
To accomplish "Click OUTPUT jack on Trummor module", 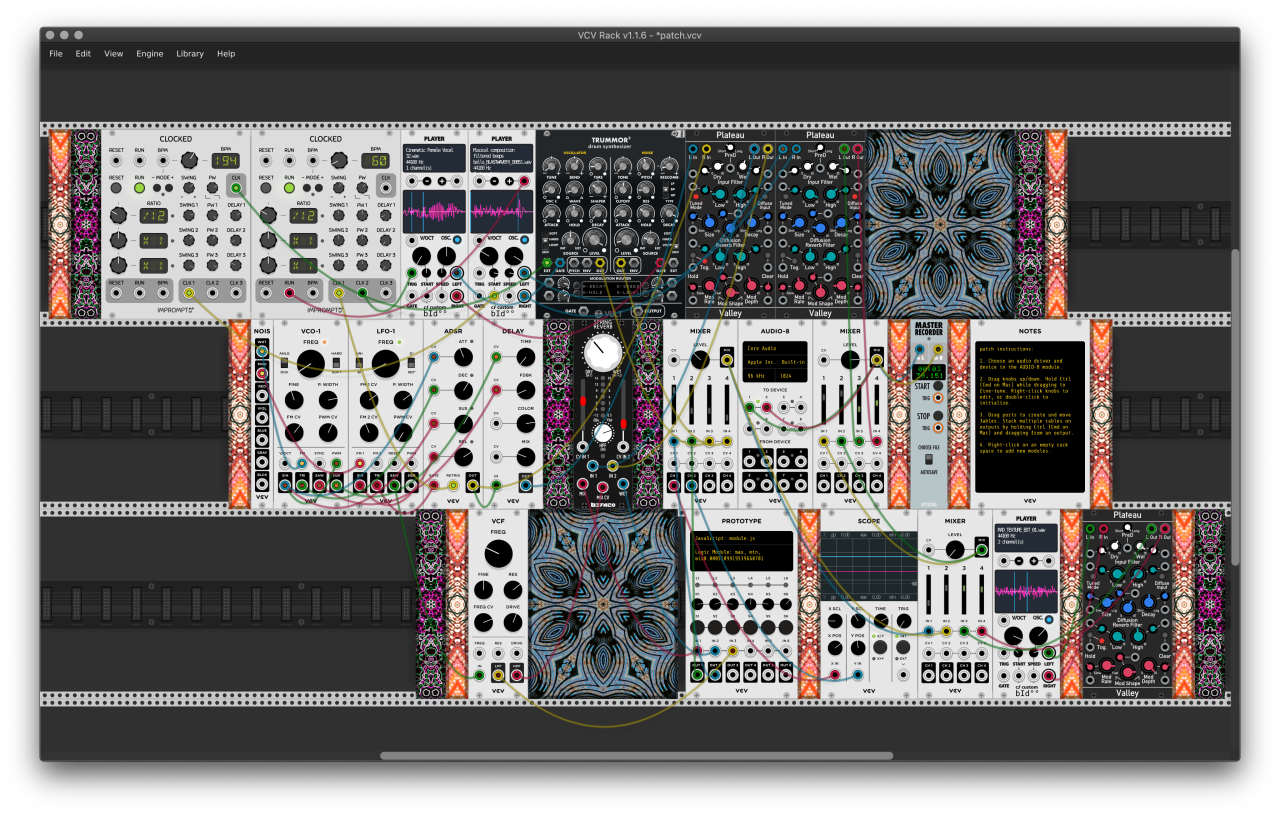I will coord(638,311).
